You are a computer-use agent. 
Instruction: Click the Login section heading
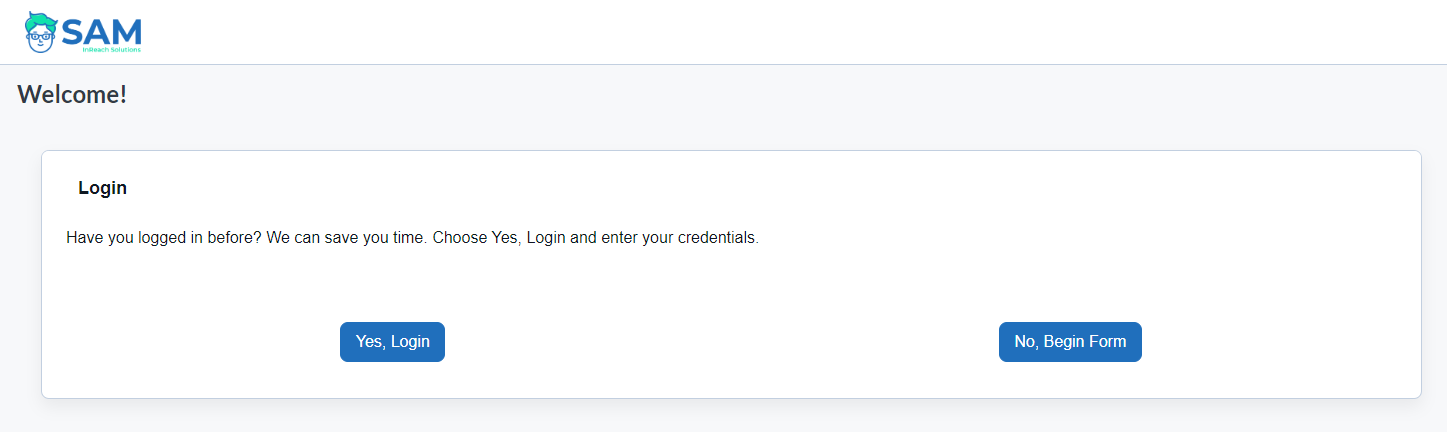(x=102, y=188)
